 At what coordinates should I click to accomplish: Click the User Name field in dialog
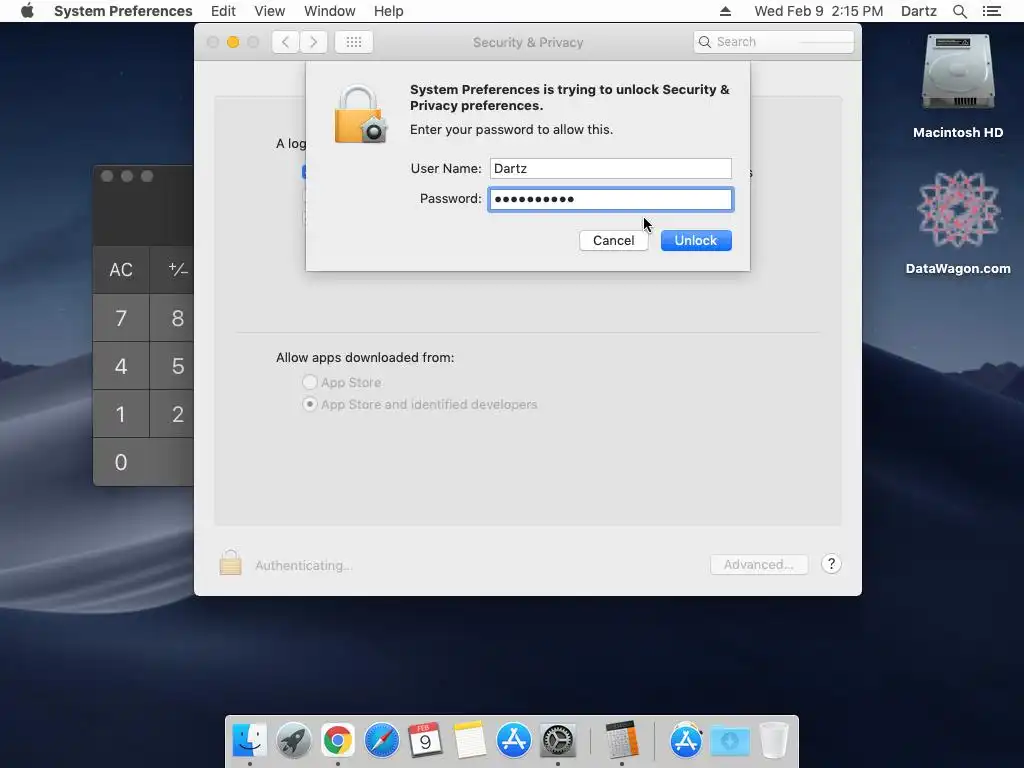pyautogui.click(x=611, y=168)
